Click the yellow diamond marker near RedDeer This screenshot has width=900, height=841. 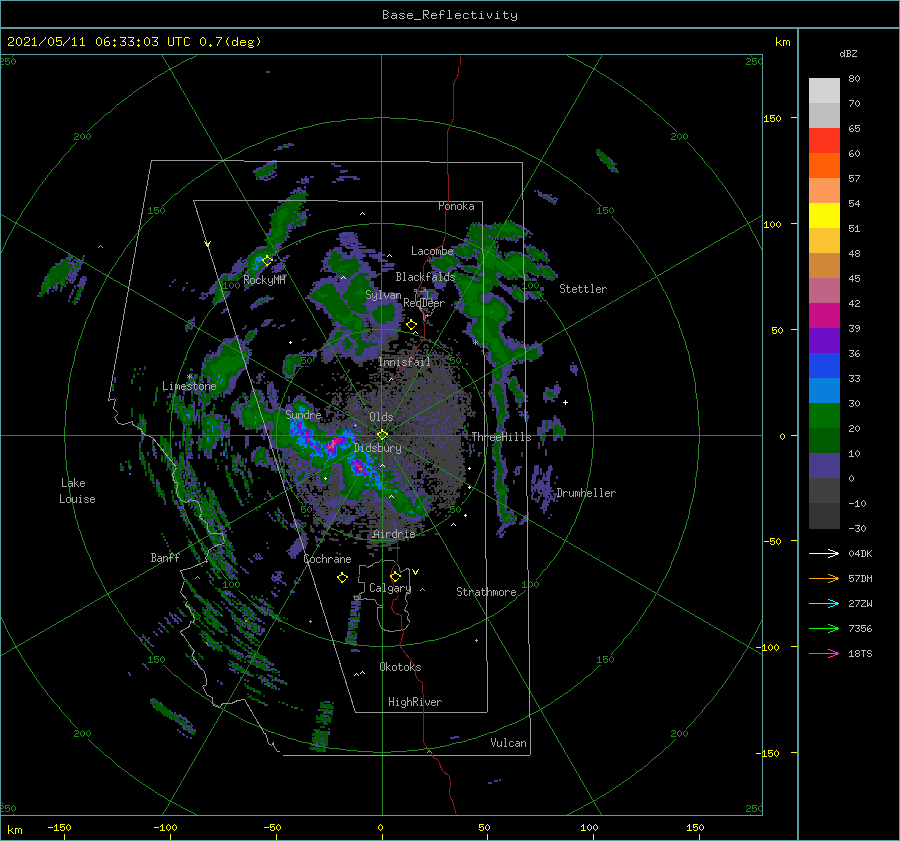411,325
